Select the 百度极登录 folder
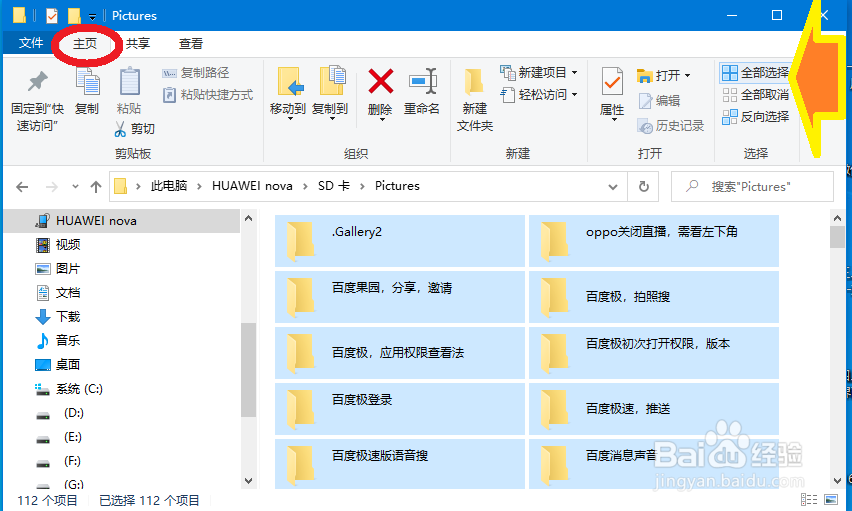Viewport: 852px width, 511px height. point(400,409)
